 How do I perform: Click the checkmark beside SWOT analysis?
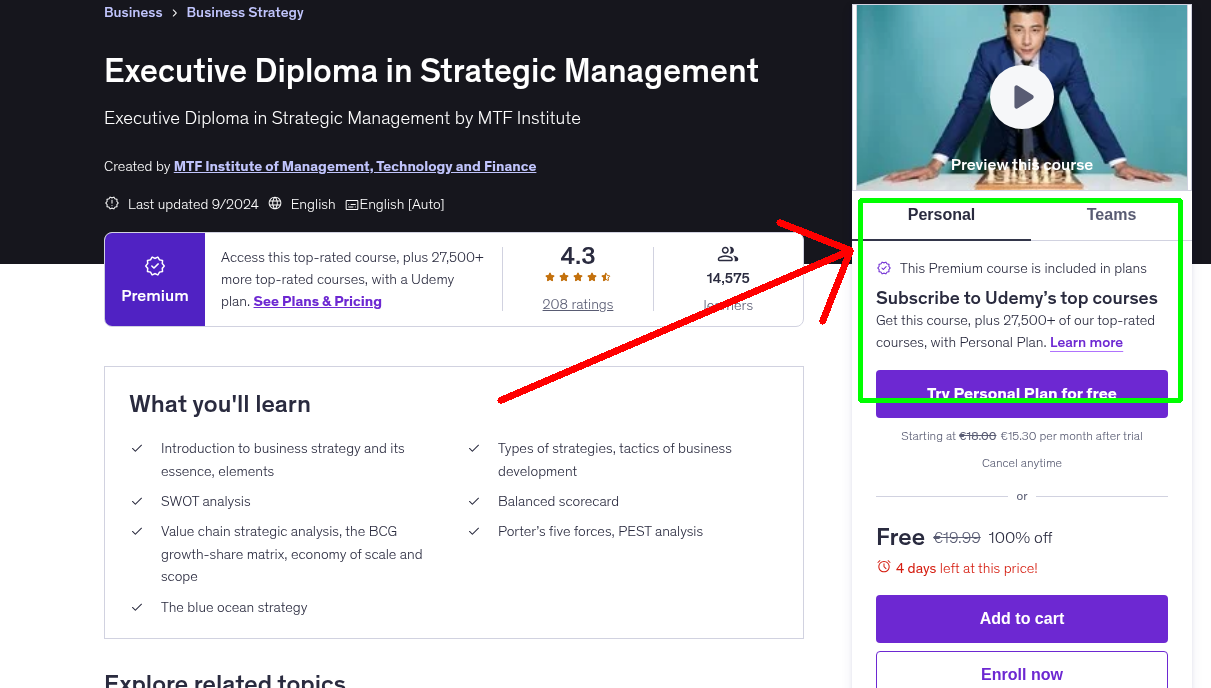pyautogui.click(x=137, y=501)
